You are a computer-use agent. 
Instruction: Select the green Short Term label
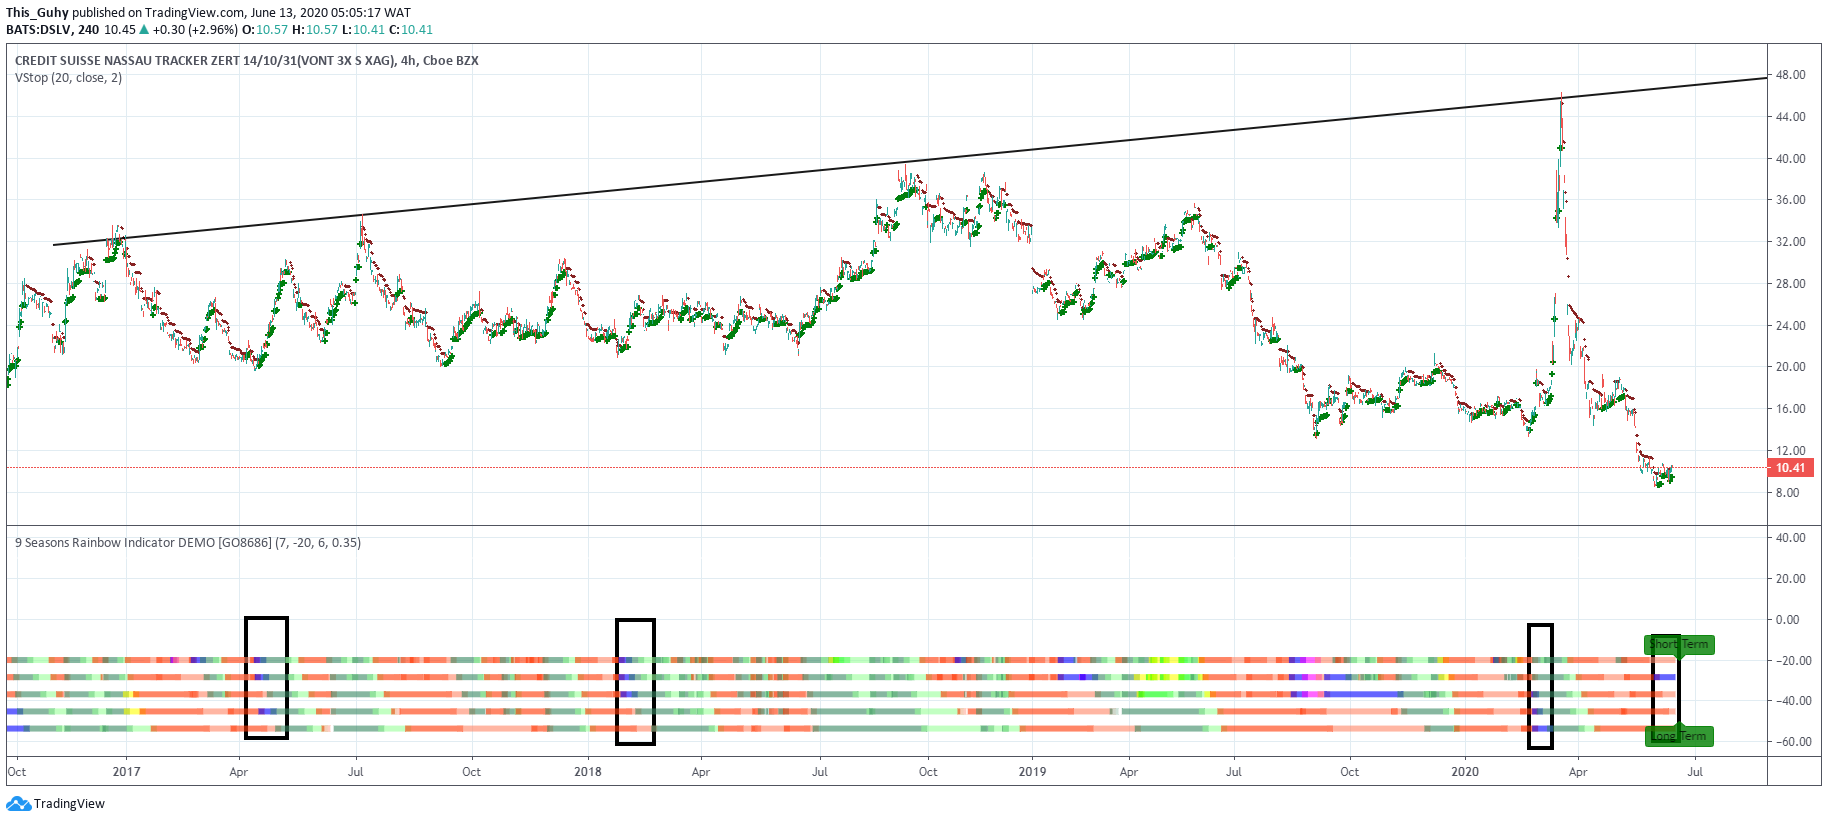click(1680, 644)
